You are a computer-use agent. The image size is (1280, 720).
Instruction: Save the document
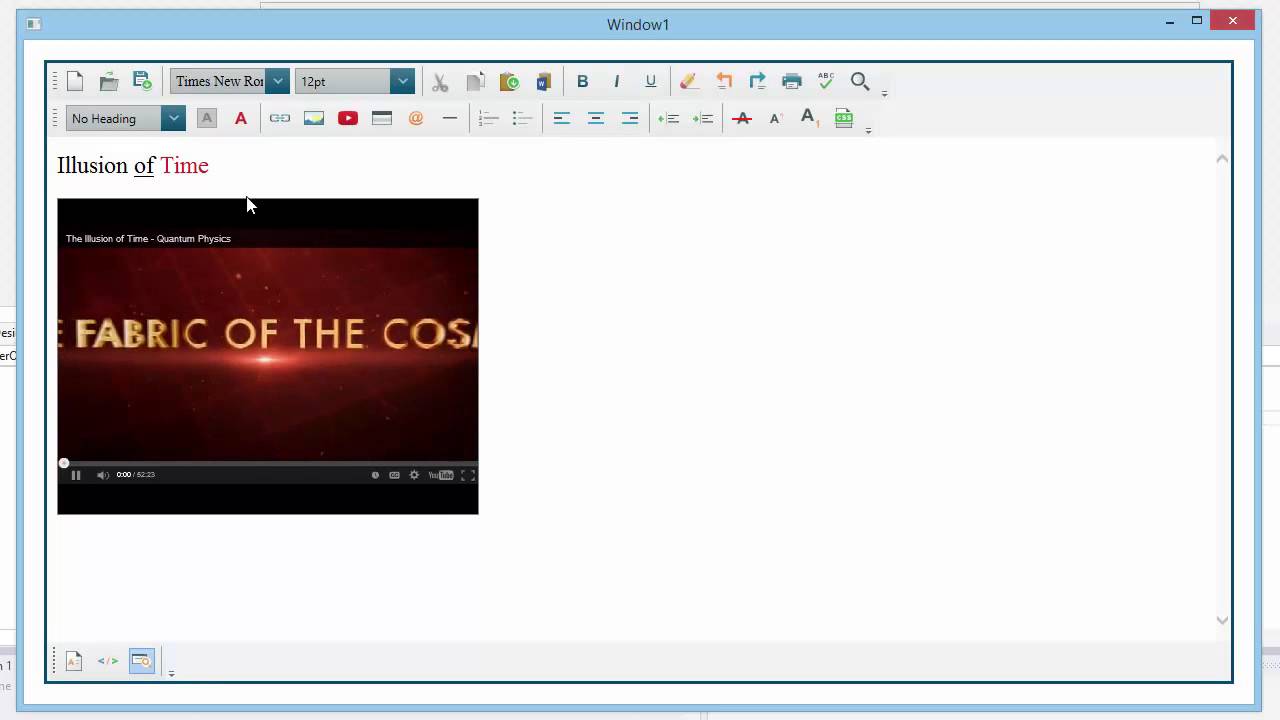tap(142, 81)
